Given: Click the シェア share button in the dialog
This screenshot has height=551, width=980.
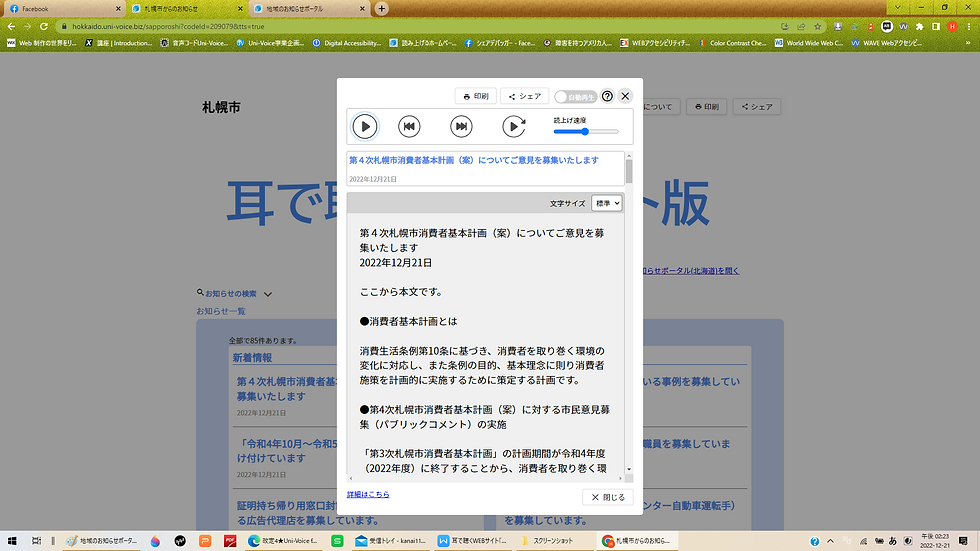Looking at the screenshot, I should tap(525, 96).
